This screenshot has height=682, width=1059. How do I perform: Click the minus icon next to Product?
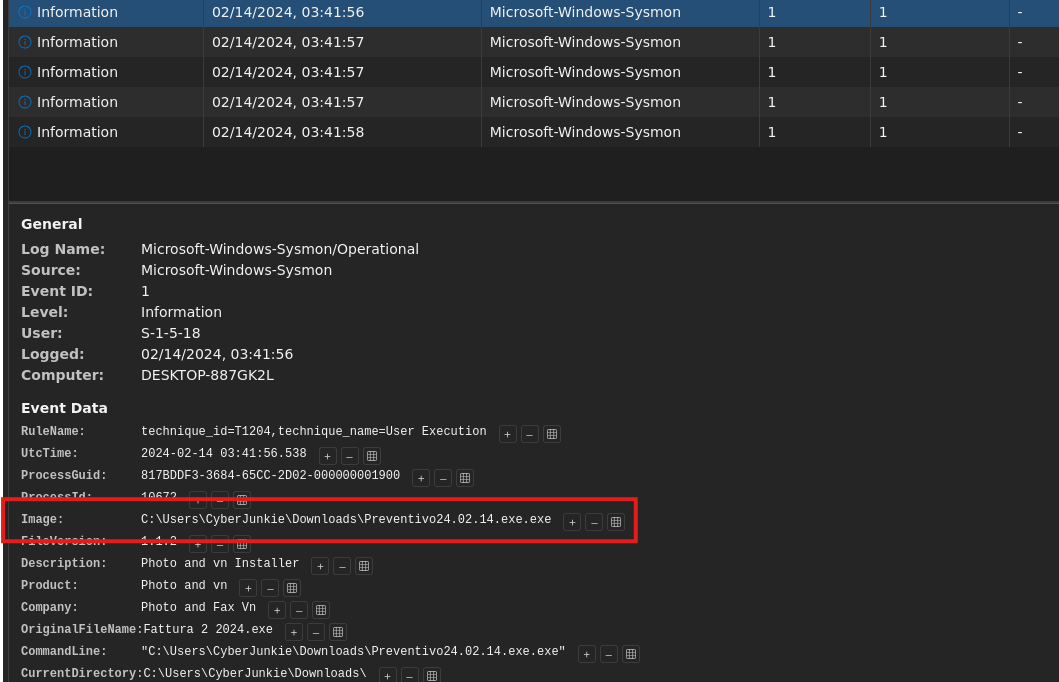pyautogui.click(x=270, y=588)
